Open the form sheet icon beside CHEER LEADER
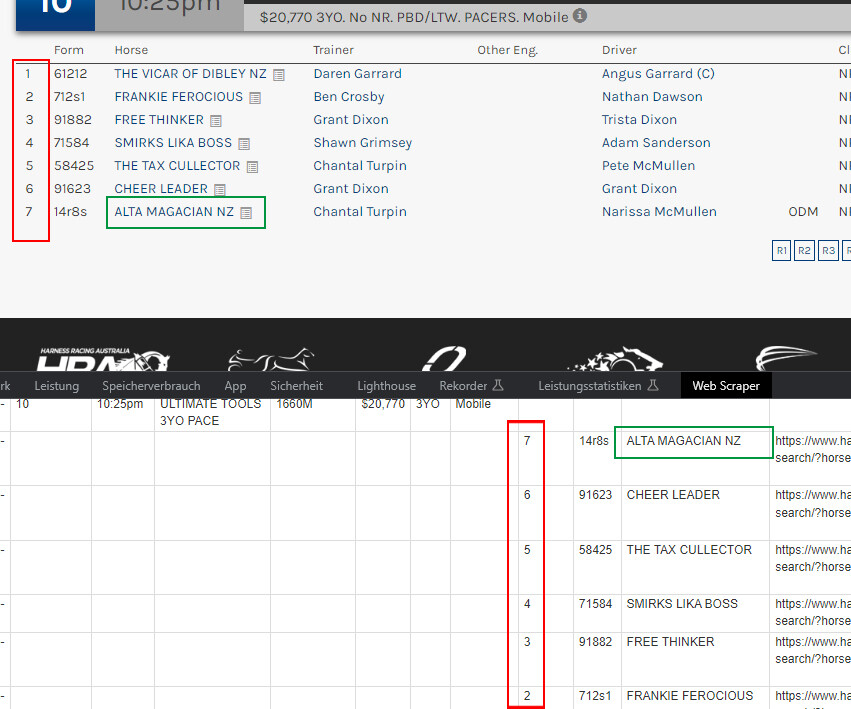 (x=220, y=190)
